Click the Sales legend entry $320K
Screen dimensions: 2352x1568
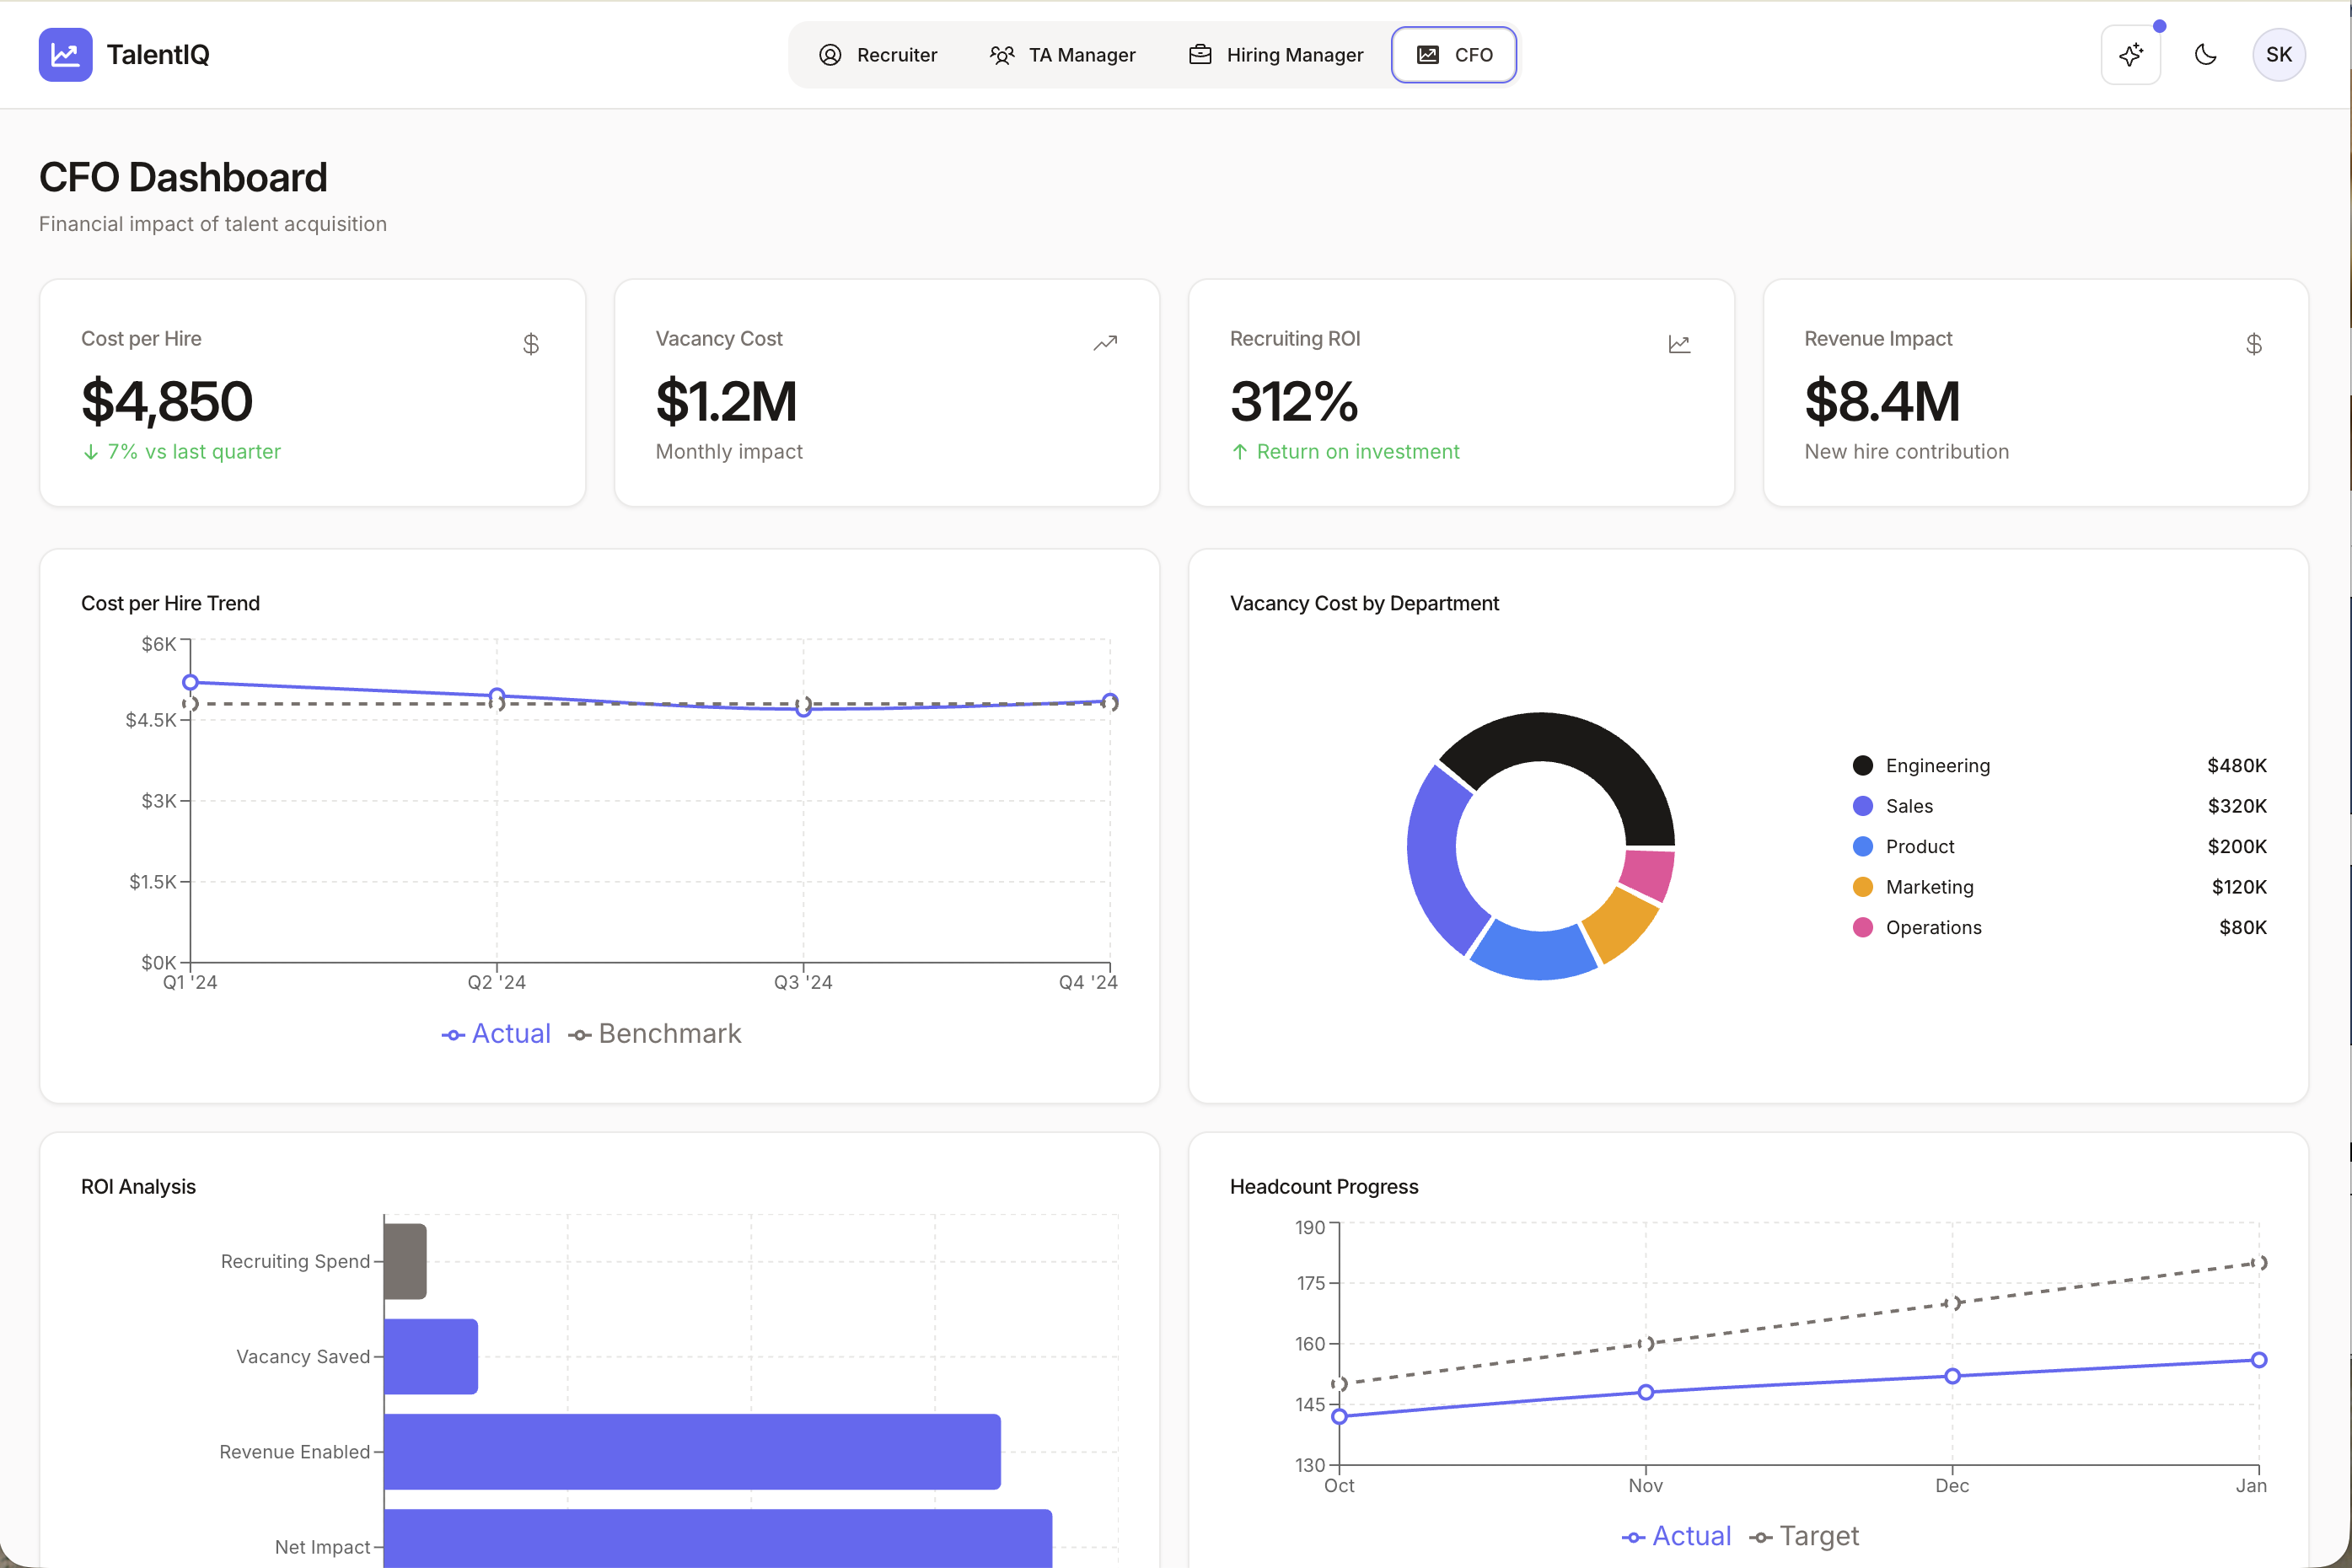pyautogui.click(x=2236, y=806)
